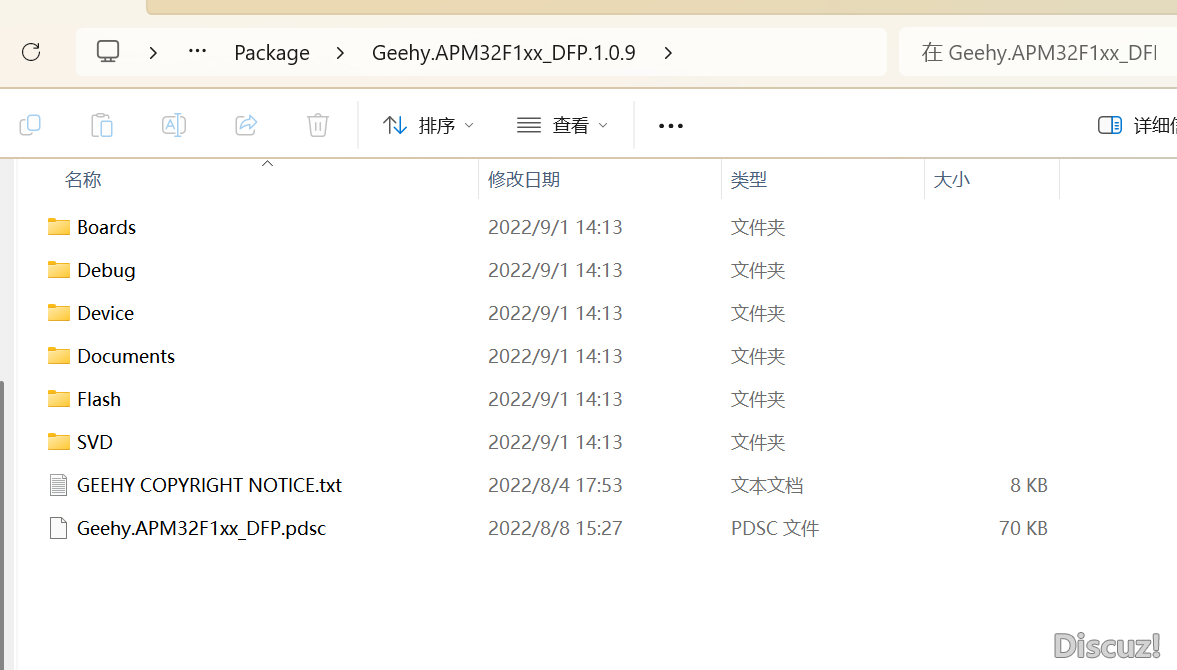The width and height of the screenshot is (1177, 670).
Task: Open the 查看 view dropdown
Action: tap(562, 125)
